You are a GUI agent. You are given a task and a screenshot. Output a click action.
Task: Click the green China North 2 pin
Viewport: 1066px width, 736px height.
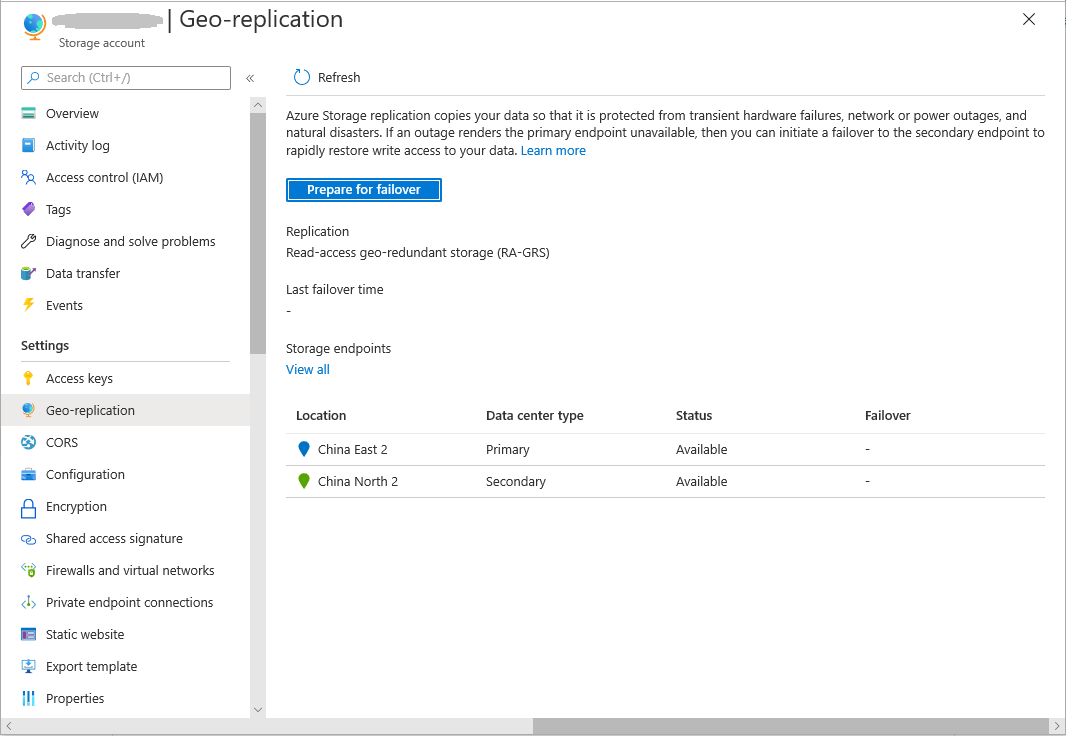(x=304, y=481)
